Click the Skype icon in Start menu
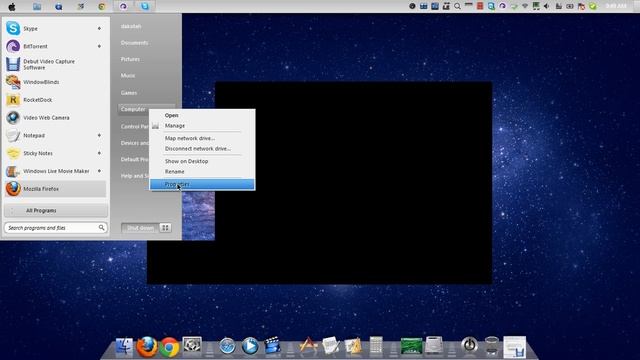 [13, 29]
